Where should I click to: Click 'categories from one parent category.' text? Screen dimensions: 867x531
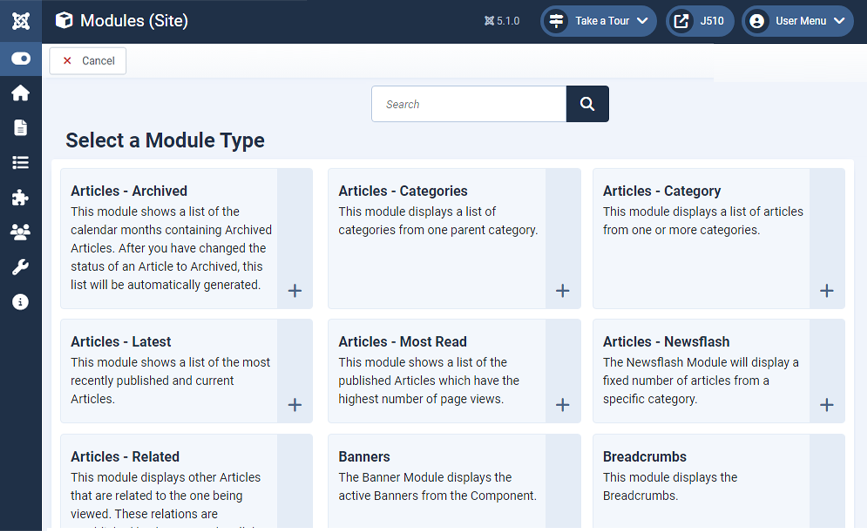click(x=438, y=230)
